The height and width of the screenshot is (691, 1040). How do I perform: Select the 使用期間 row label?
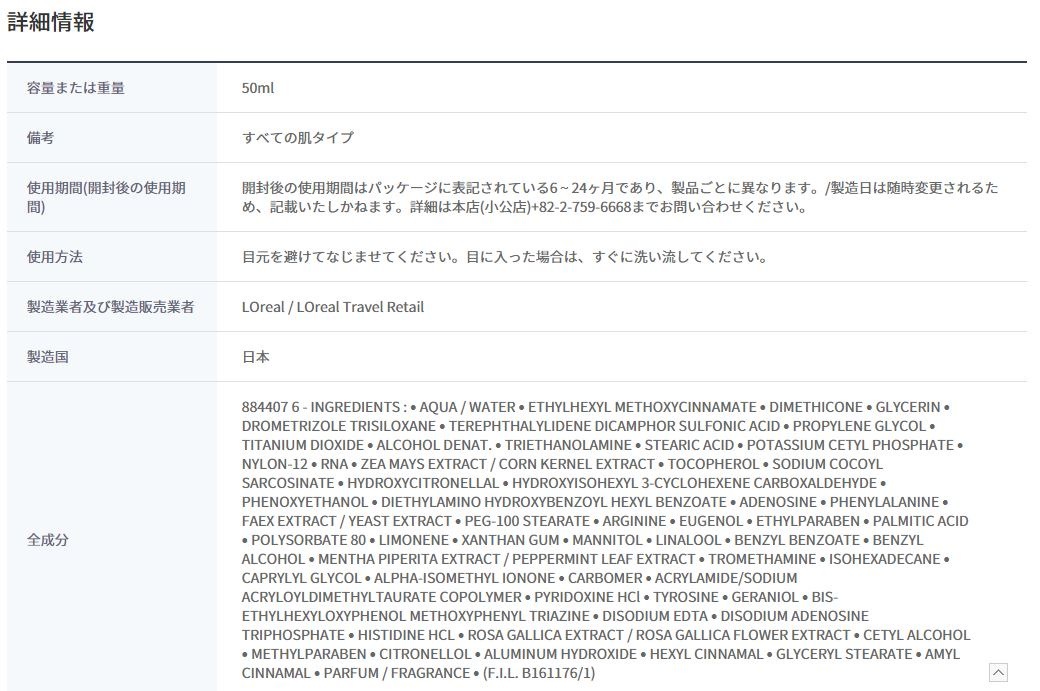point(106,197)
